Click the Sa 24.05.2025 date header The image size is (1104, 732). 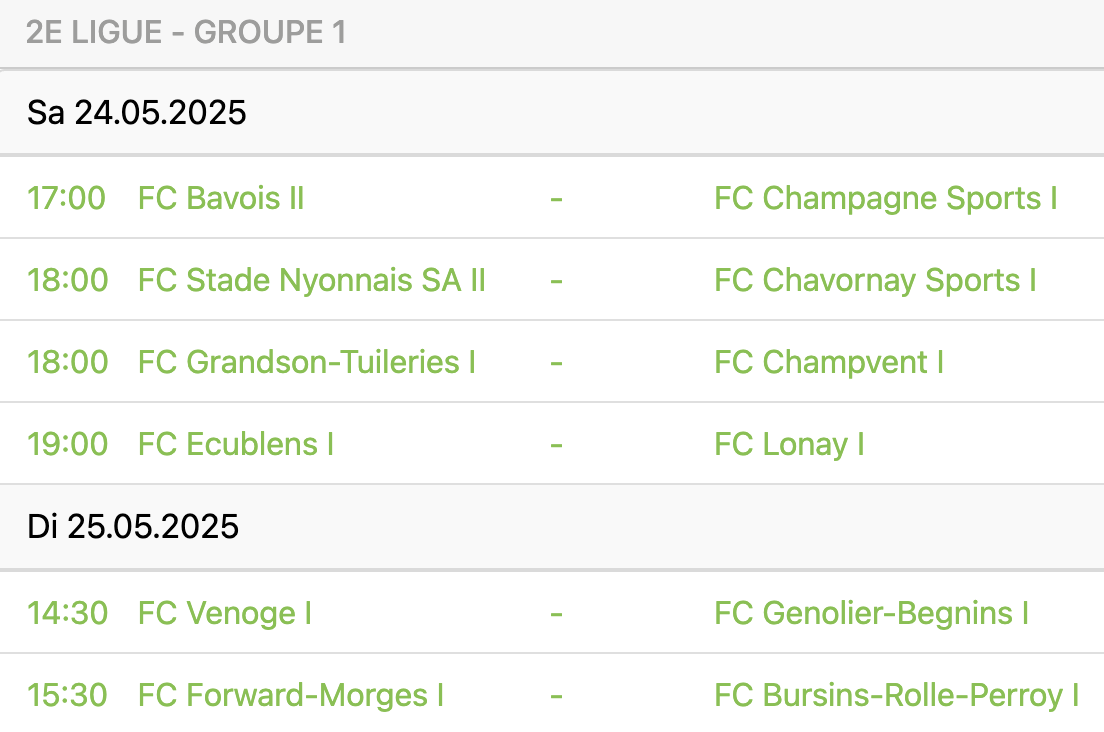point(137,113)
